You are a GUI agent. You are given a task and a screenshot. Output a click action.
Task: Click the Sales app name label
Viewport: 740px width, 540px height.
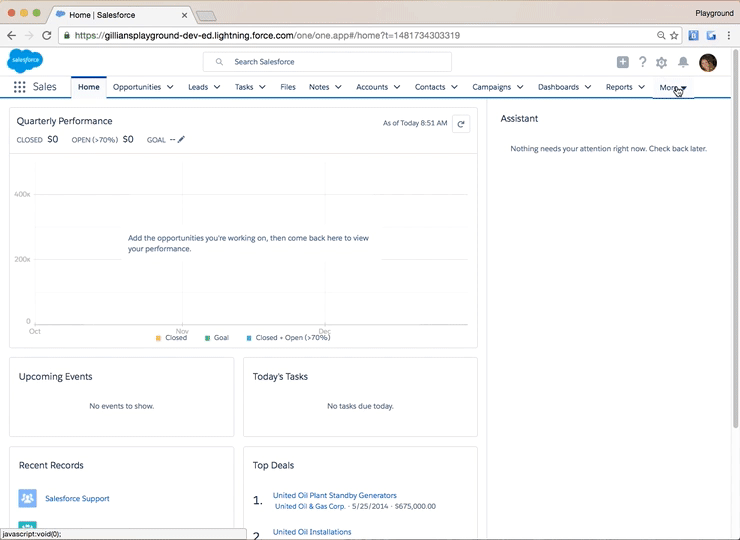point(44,87)
